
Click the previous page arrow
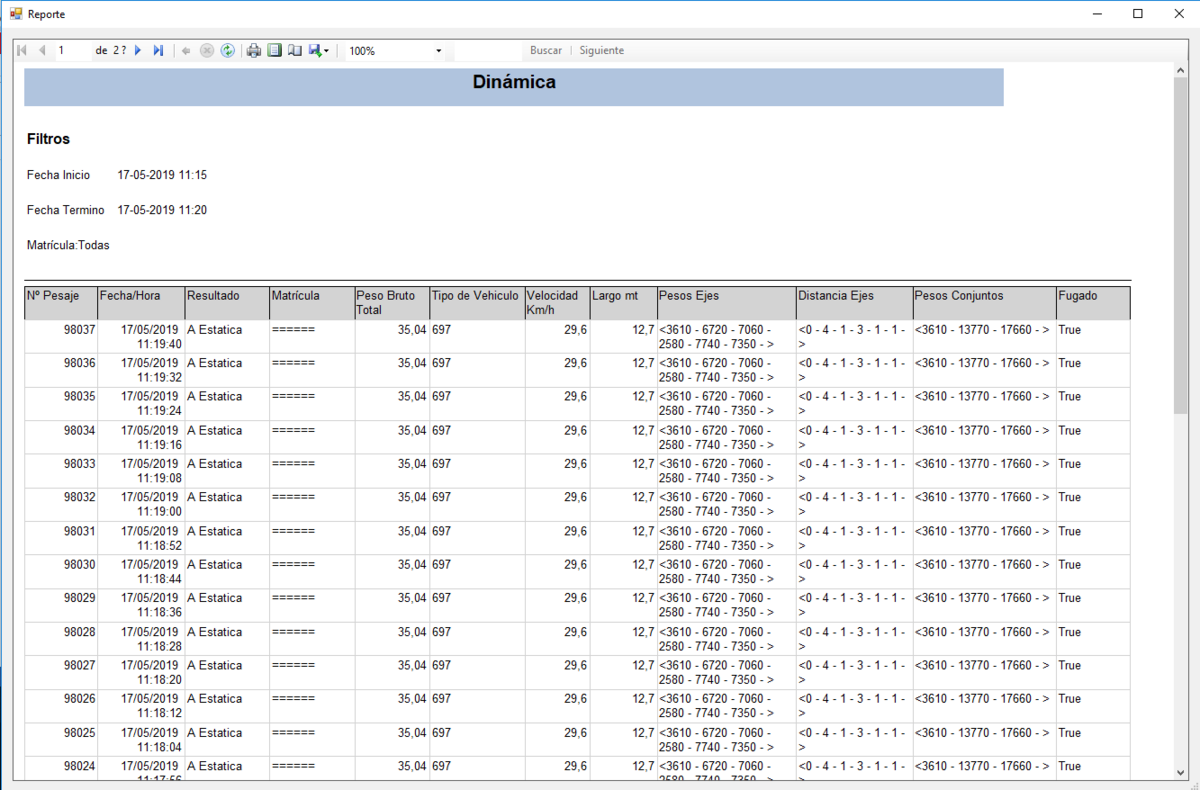click(42, 50)
